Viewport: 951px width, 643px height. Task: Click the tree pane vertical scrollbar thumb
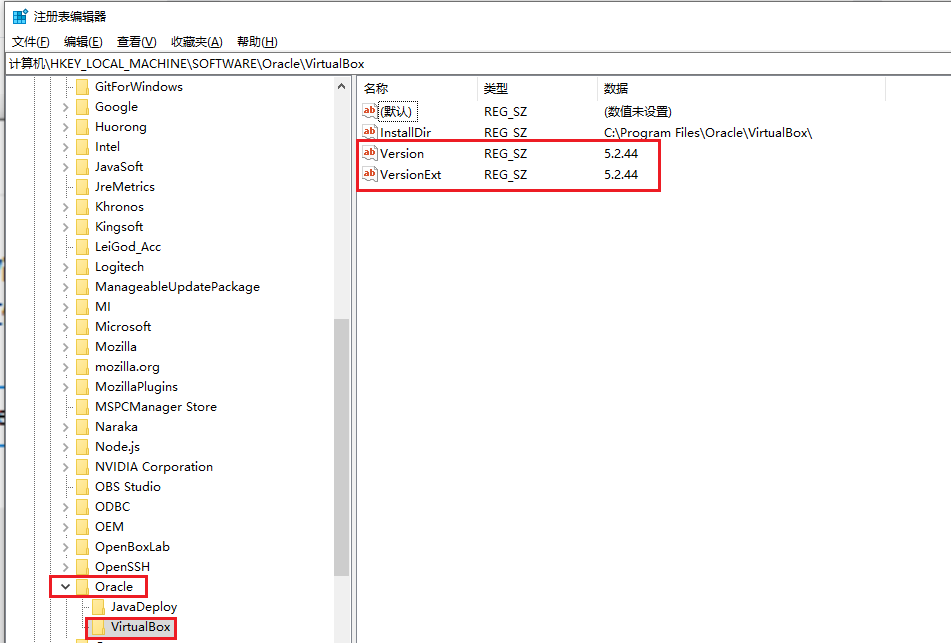[x=341, y=447]
